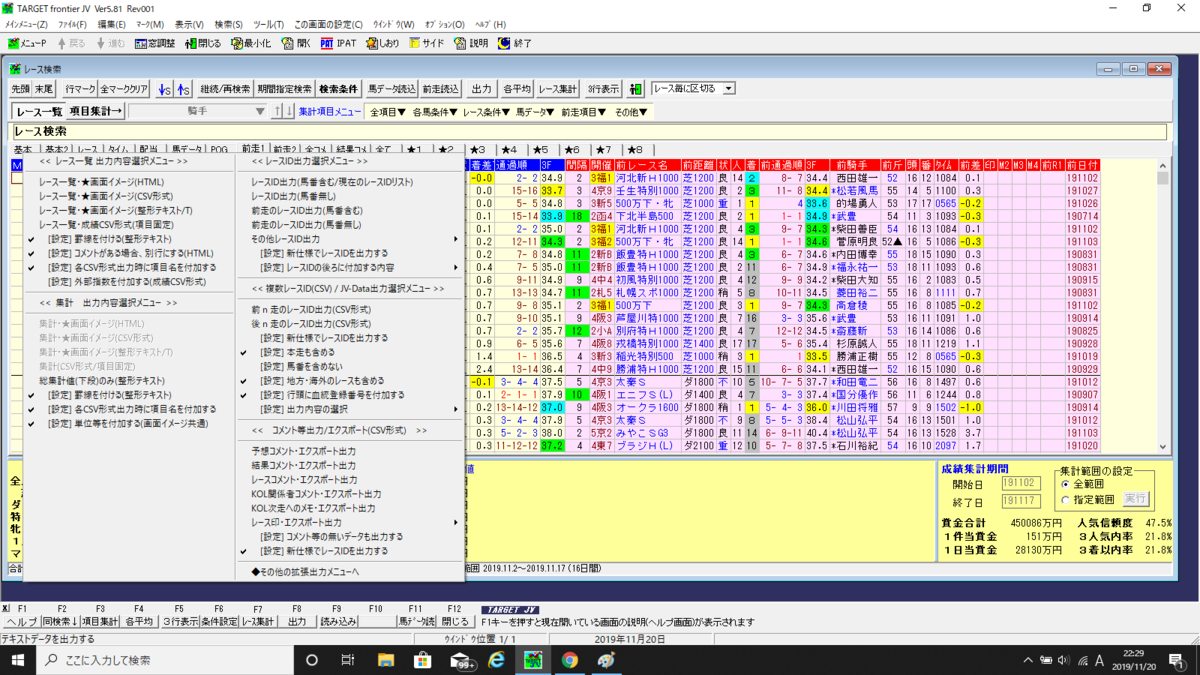The height and width of the screenshot is (675, 1200).
Task: Click the 説明 help explanation icon
Action: tap(471, 44)
